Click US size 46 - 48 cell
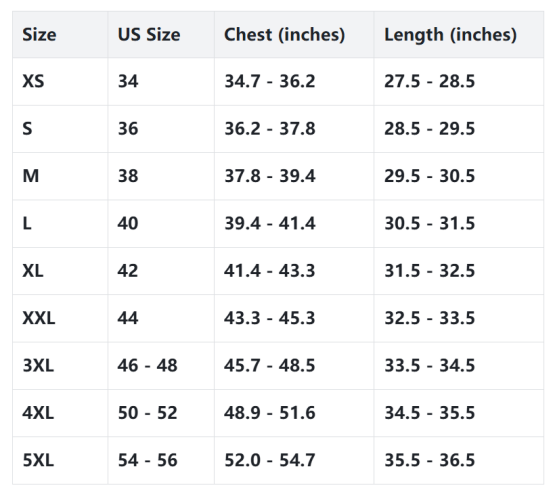Screen dimensions: 554x495 [x=147, y=365]
